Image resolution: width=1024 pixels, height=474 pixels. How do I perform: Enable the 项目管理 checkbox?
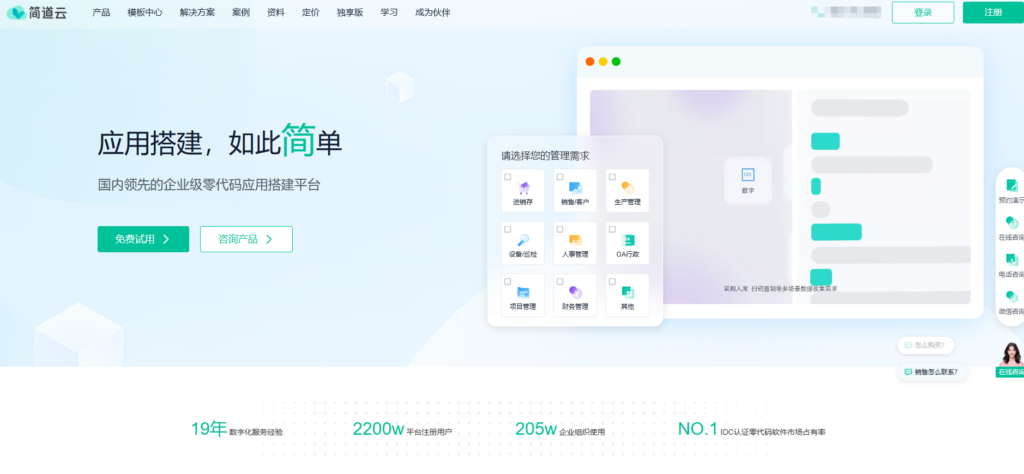(x=507, y=281)
